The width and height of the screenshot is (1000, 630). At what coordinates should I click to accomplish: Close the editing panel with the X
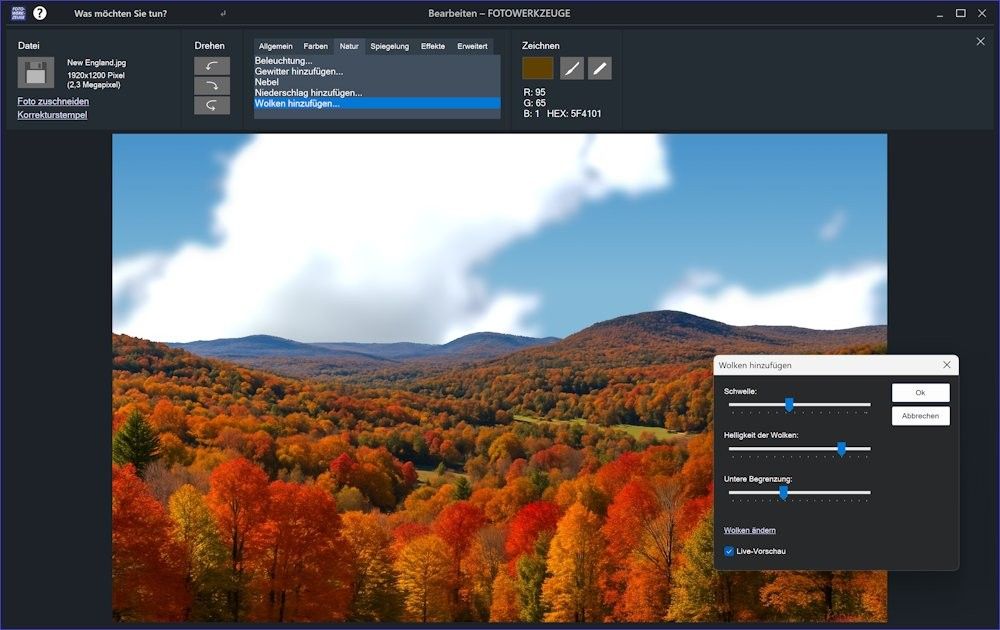click(x=980, y=41)
